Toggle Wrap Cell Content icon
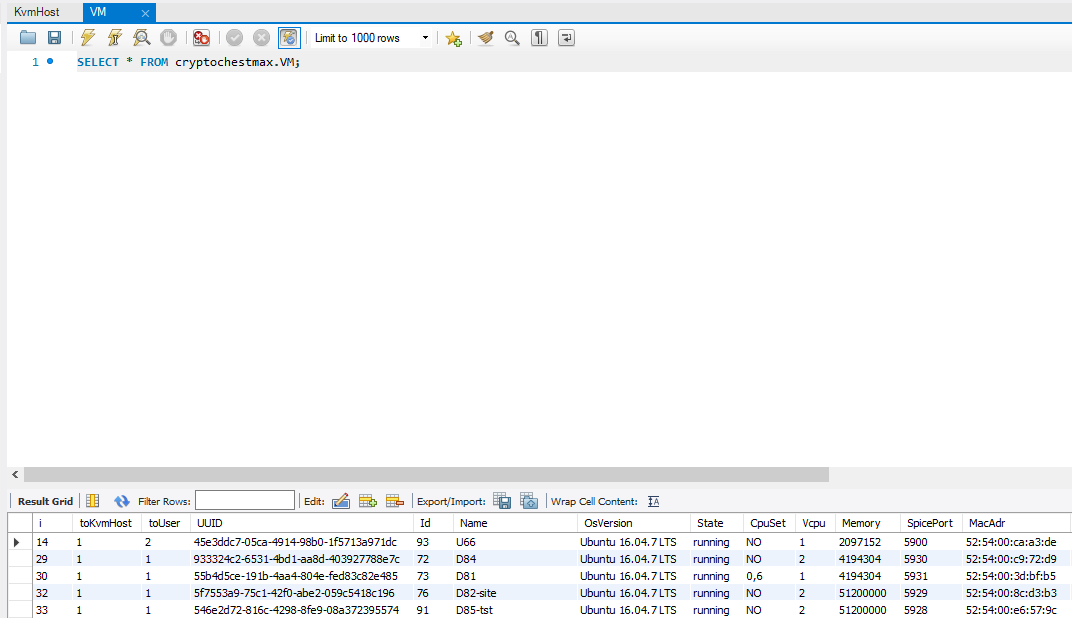The height and width of the screenshot is (618, 1072). [x=654, y=501]
